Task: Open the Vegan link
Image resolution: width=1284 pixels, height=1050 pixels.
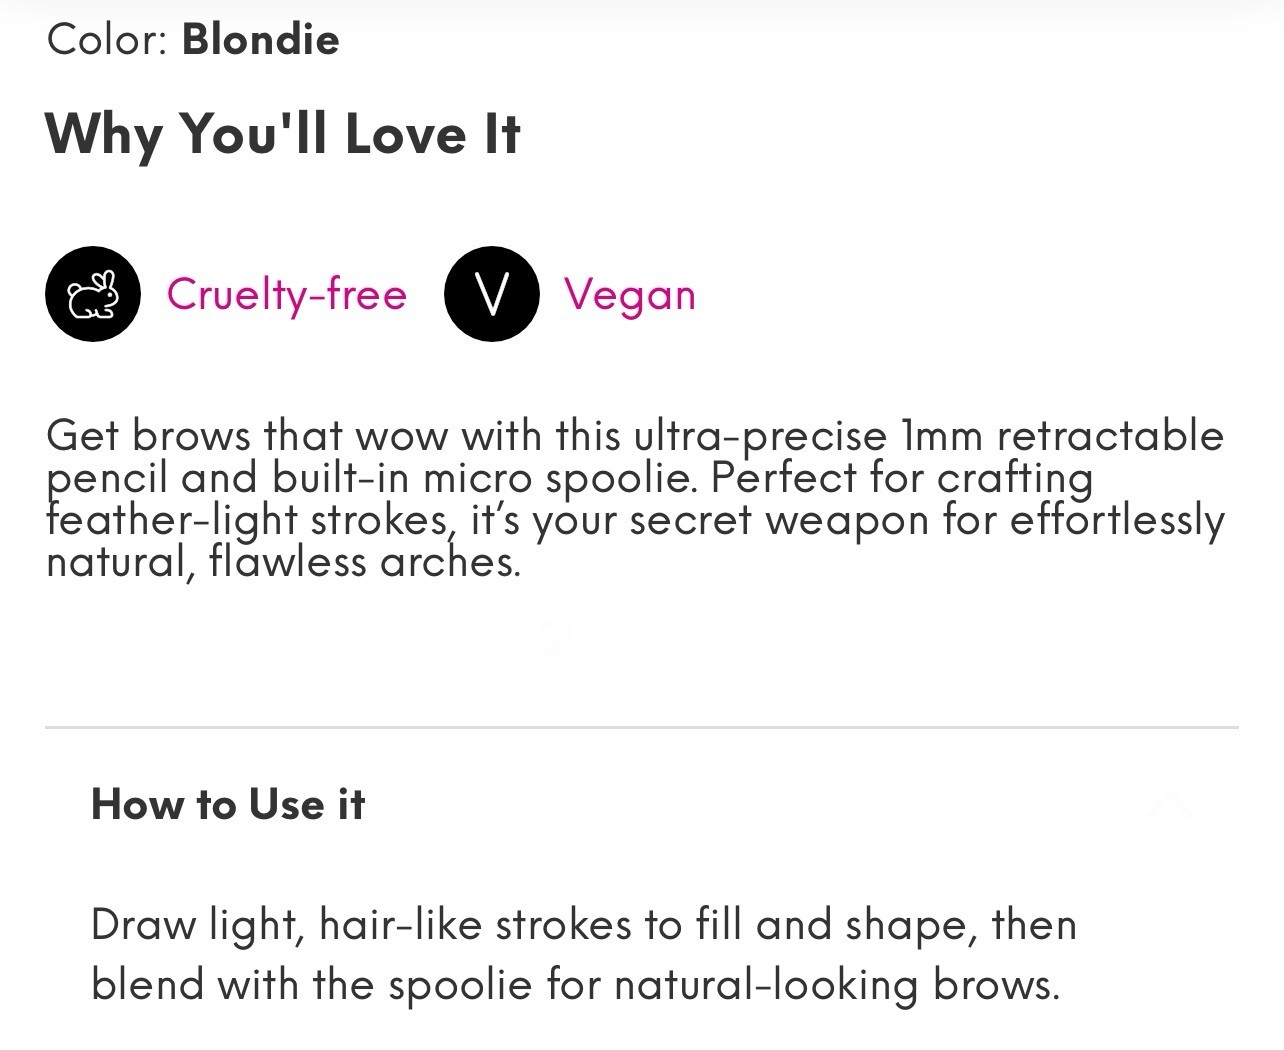Action: coord(629,294)
